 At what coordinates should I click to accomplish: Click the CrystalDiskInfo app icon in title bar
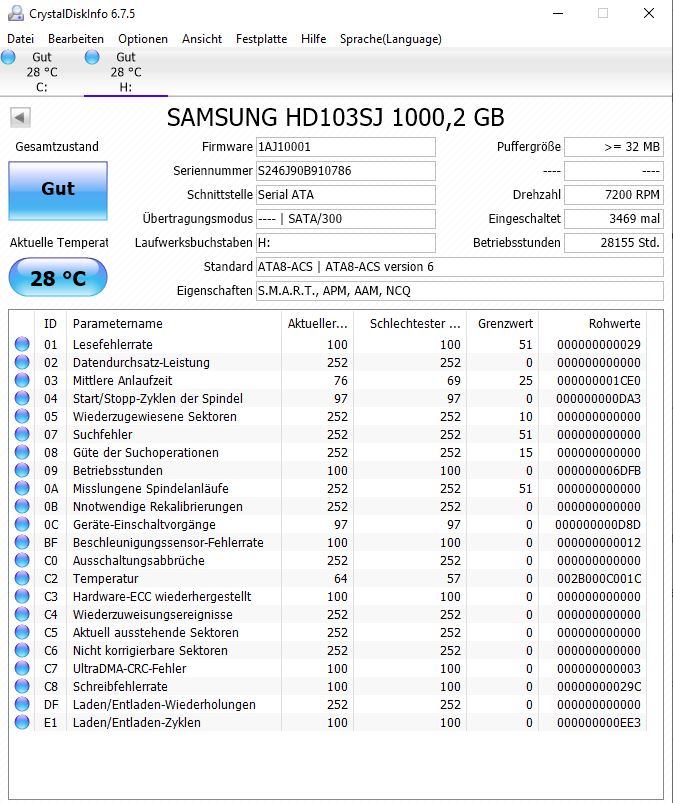point(15,13)
